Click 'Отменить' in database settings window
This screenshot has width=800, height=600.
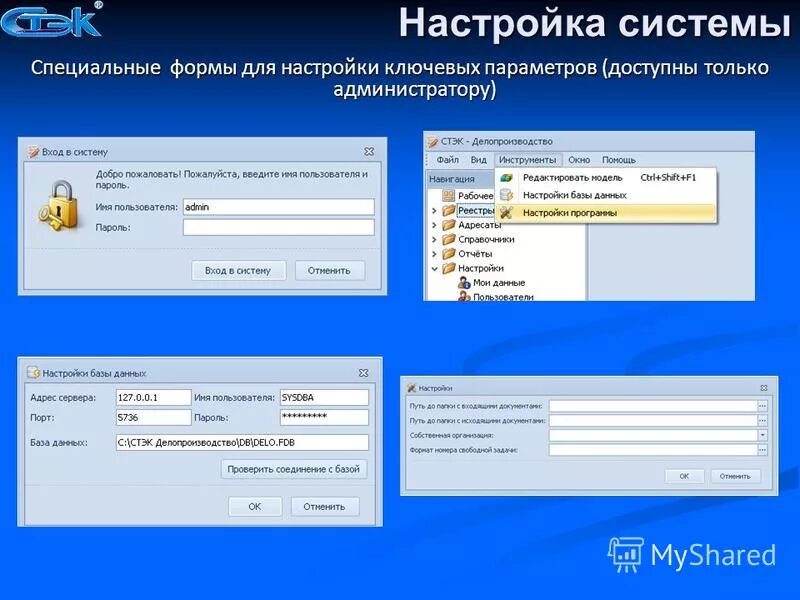(x=324, y=507)
